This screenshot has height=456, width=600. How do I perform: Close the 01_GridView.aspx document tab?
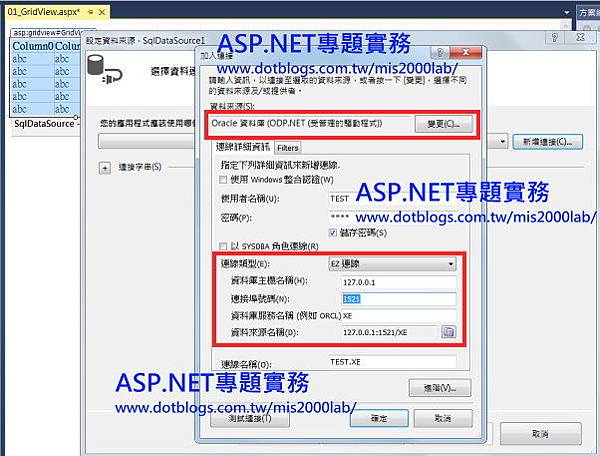point(102,12)
